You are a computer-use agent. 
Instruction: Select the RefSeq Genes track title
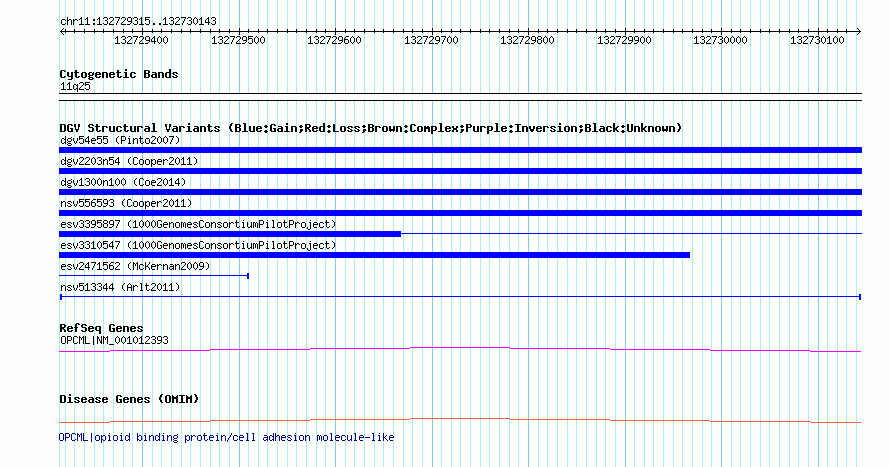(101, 329)
